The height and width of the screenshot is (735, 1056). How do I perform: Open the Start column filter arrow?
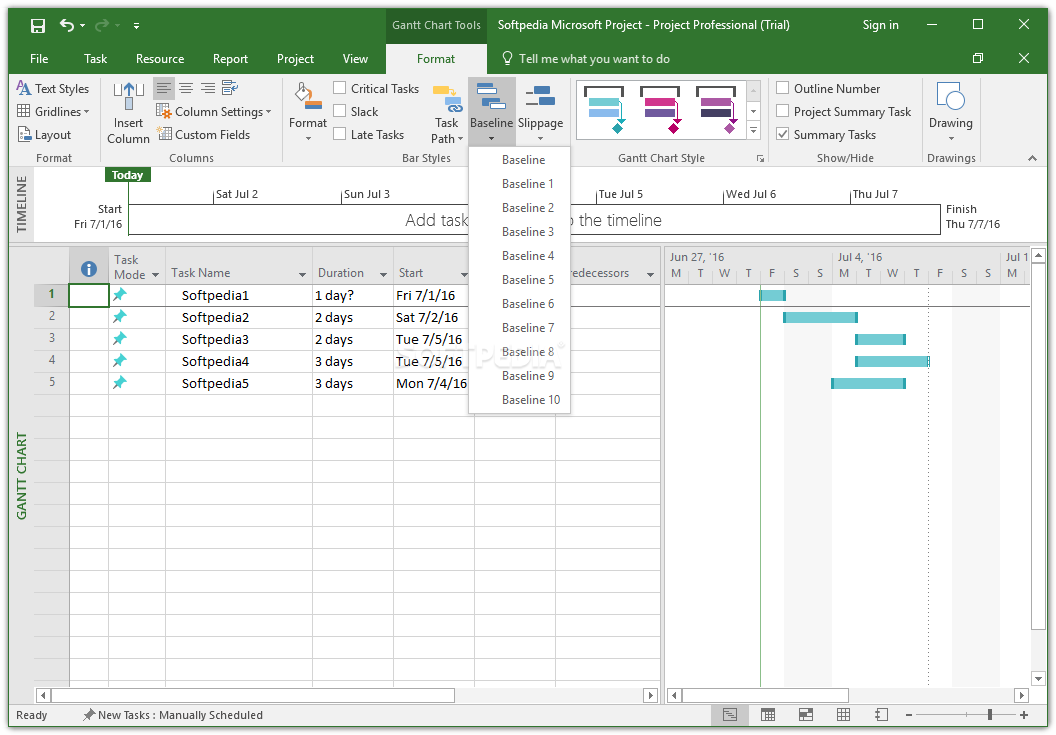(x=464, y=275)
